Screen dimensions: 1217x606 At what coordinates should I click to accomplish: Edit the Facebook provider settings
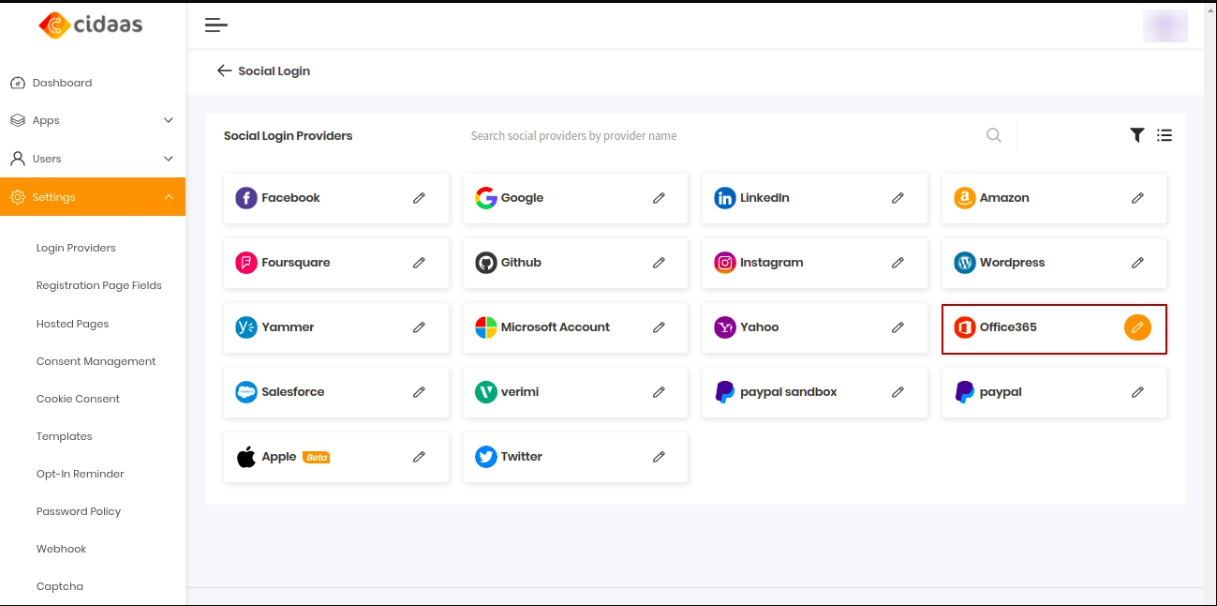pyautogui.click(x=419, y=198)
